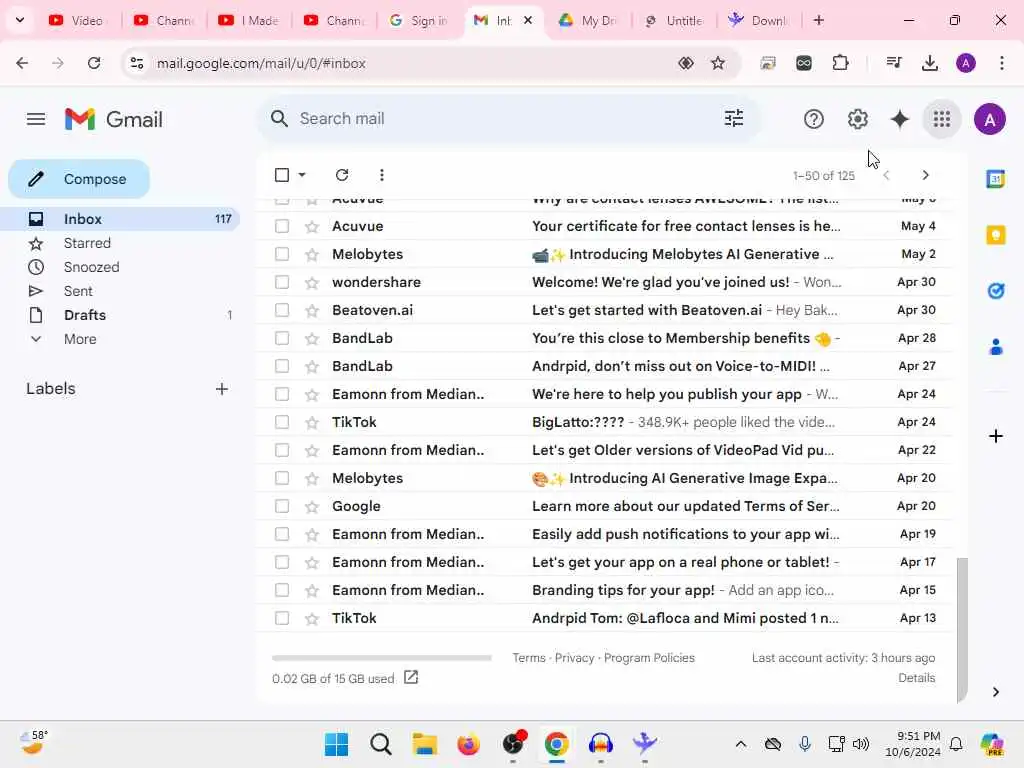
Task: Open the Google Sign in tab
Action: click(x=420, y=20)
